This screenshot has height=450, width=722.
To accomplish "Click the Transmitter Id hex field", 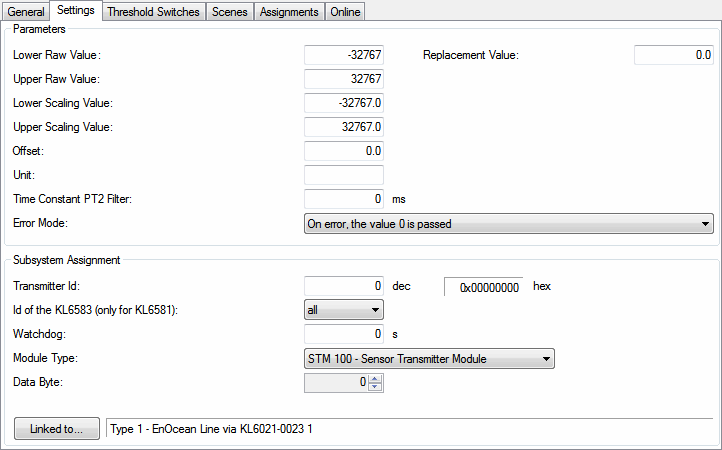I will click(483, 286).
